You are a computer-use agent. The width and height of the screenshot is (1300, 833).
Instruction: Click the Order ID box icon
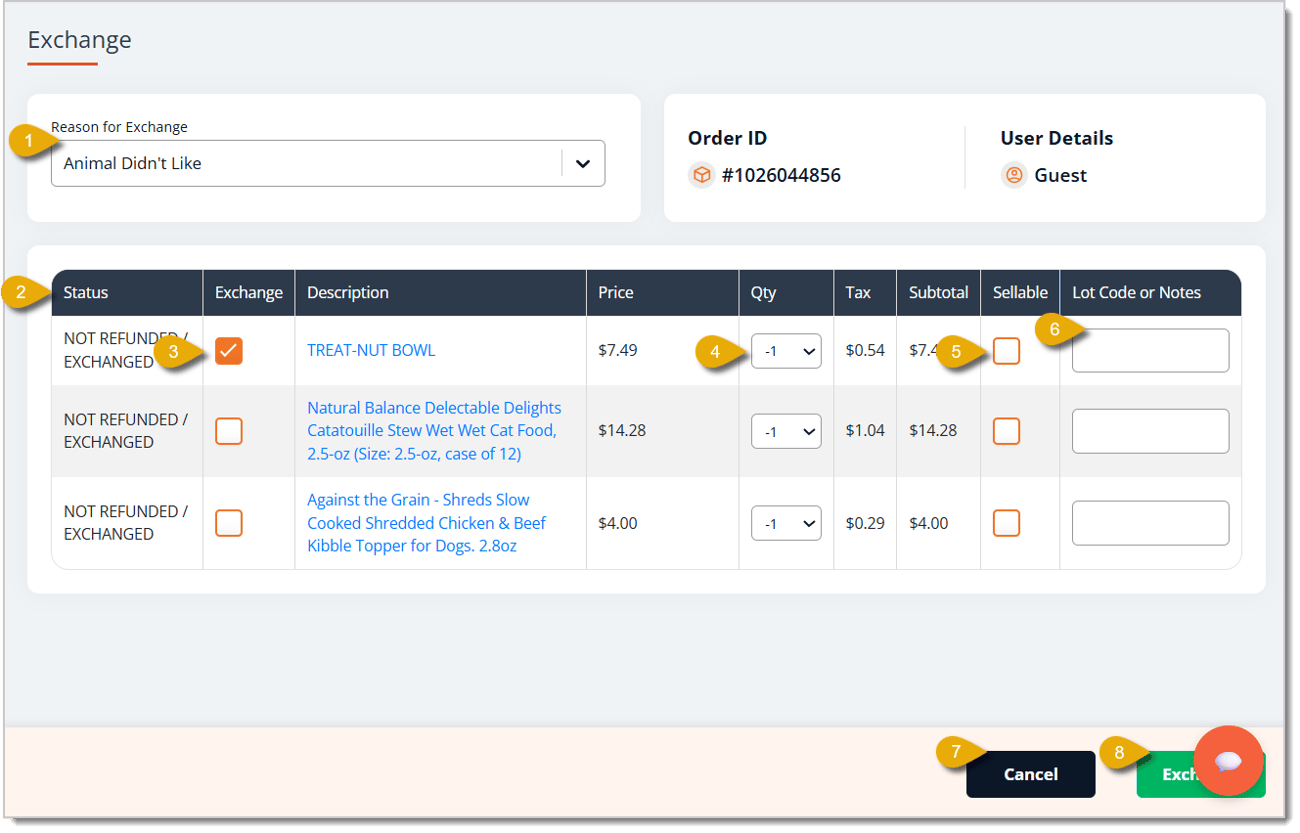pyautogui.click(x=702, y=176)
